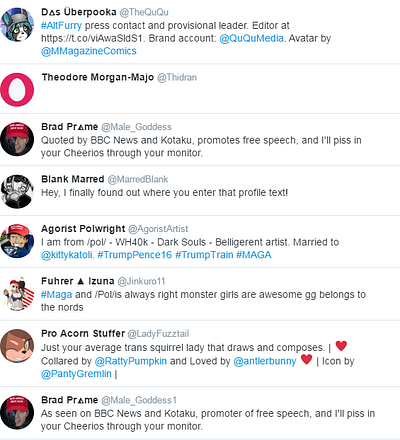400x440 pixels.
Task: Open Das Überpooka's furry avatar
Action: pyautogui.click(x=17, y=25)
